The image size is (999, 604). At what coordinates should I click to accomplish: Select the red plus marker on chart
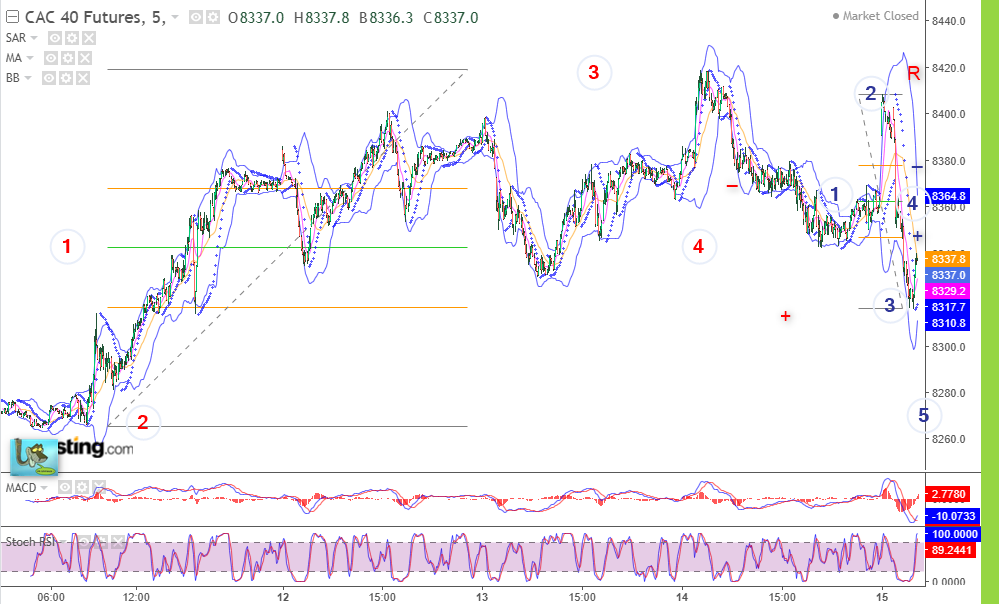786,316
